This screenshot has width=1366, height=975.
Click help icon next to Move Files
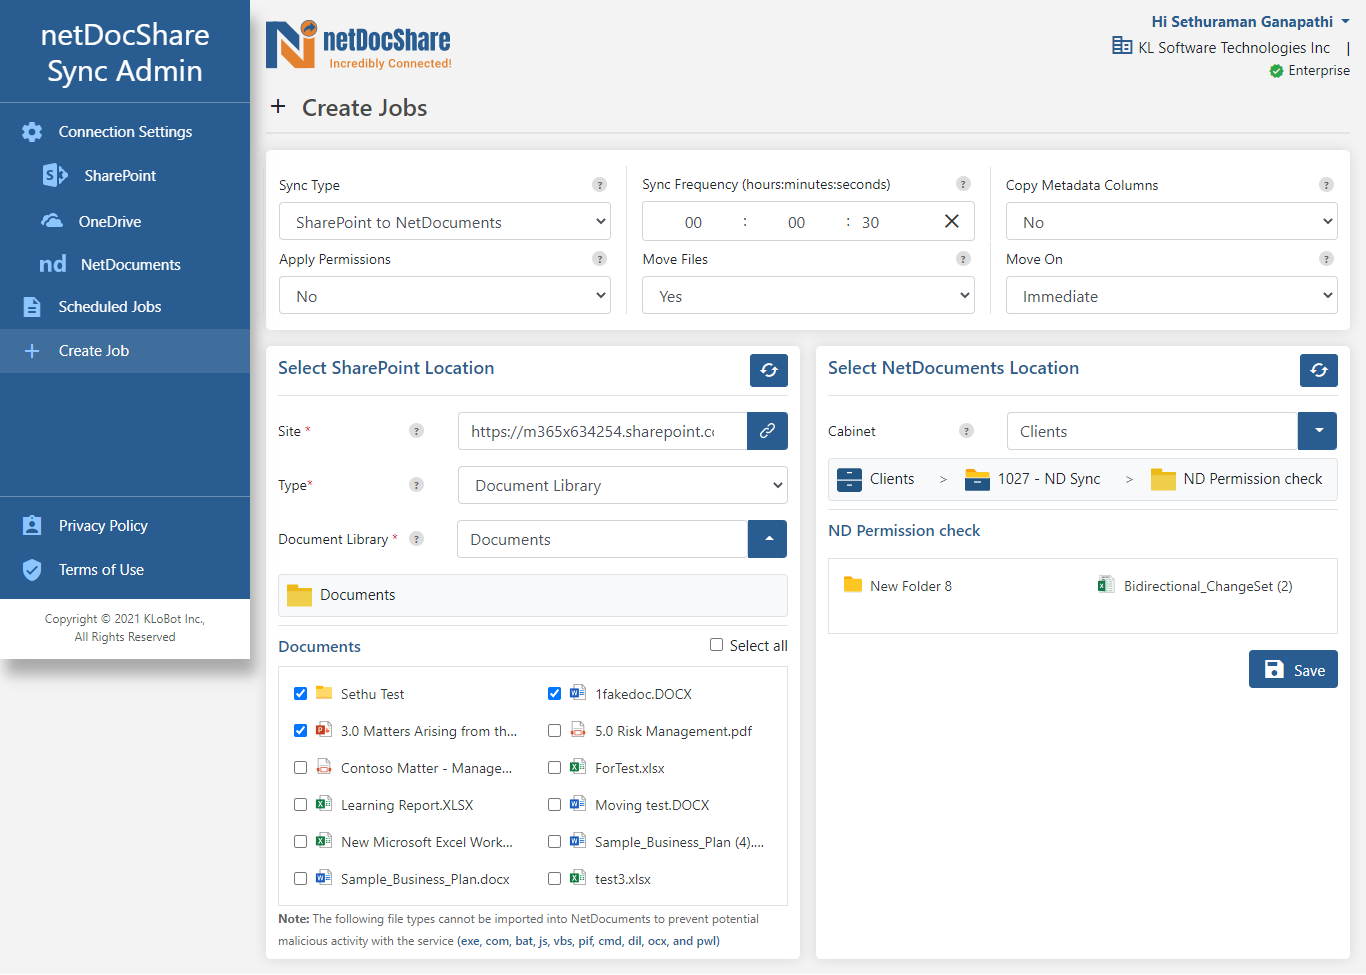(x=963, y=259)
